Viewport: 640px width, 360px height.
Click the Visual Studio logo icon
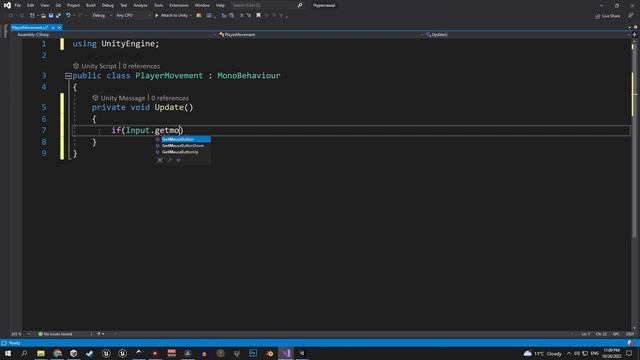[x=7, y=5]
